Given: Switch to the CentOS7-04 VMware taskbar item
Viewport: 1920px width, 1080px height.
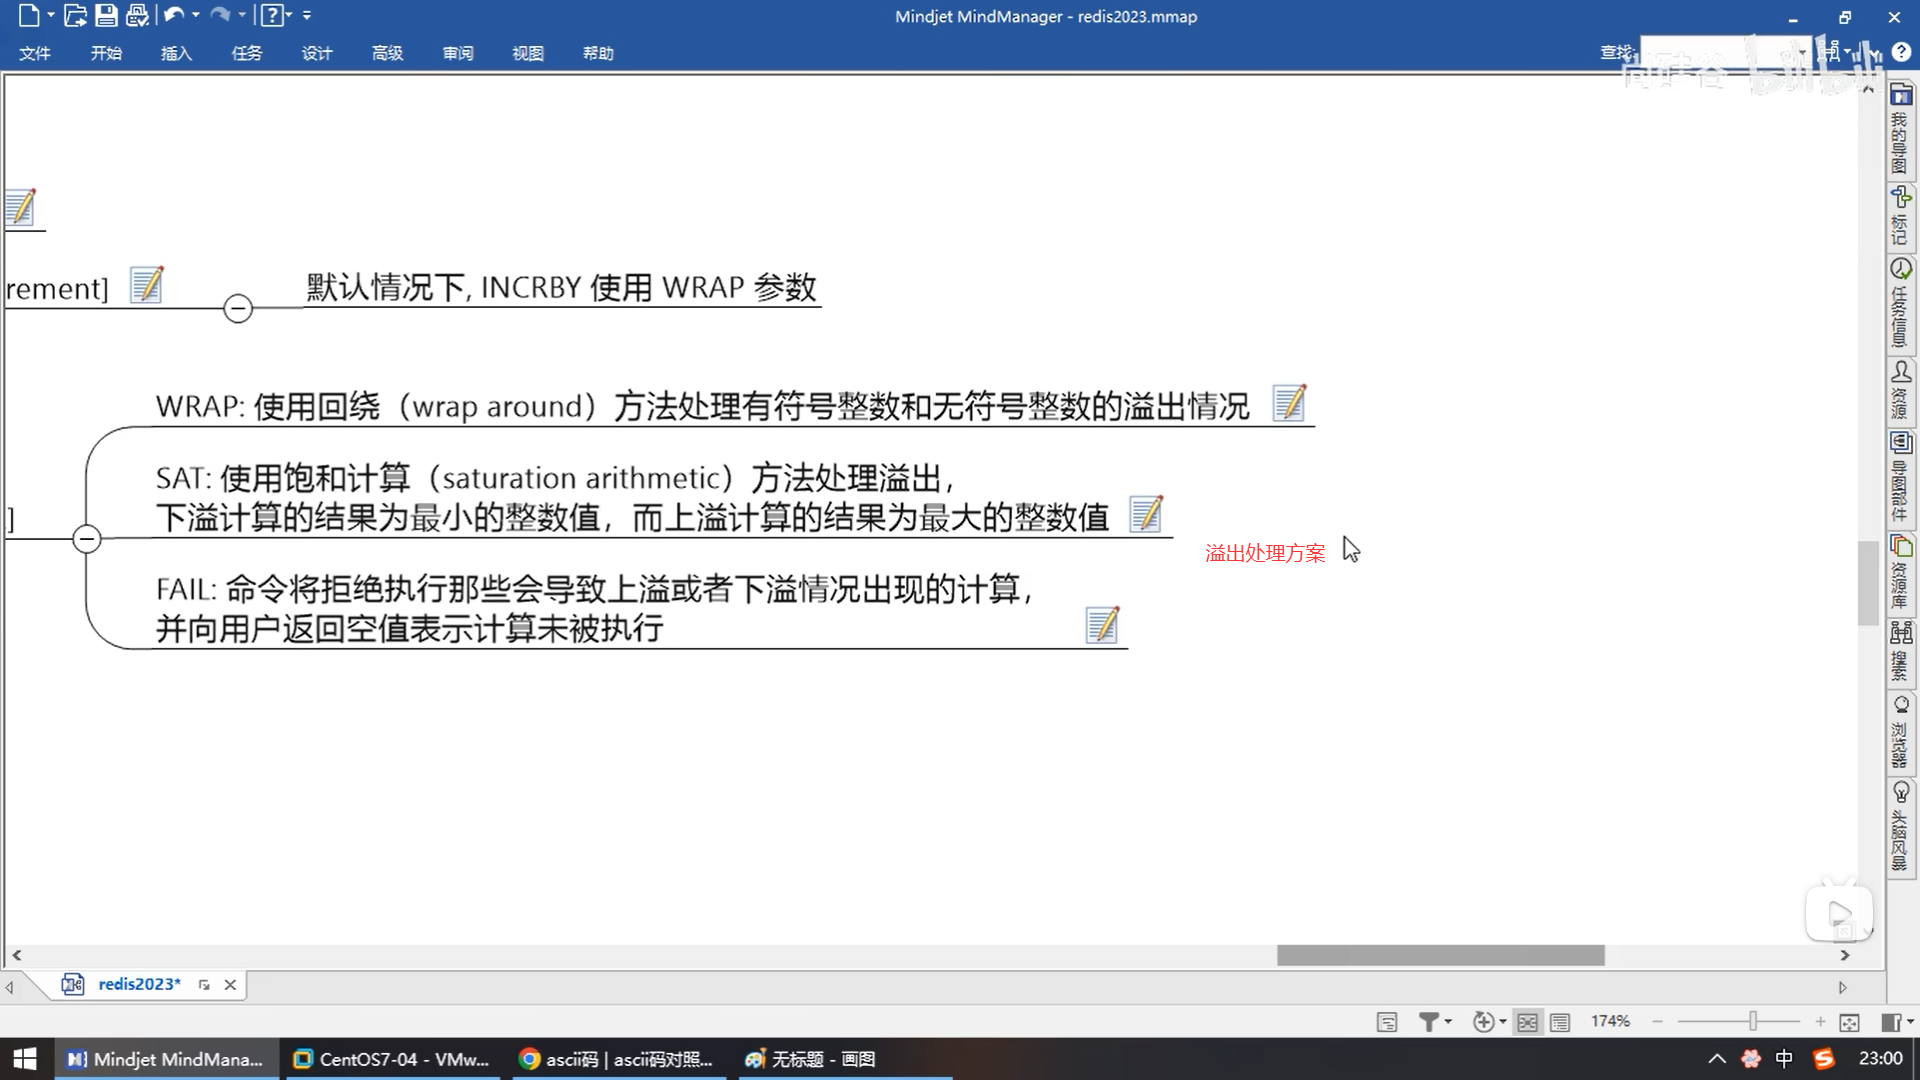Looking at the screenshot, I should (x=392, y=1059).
